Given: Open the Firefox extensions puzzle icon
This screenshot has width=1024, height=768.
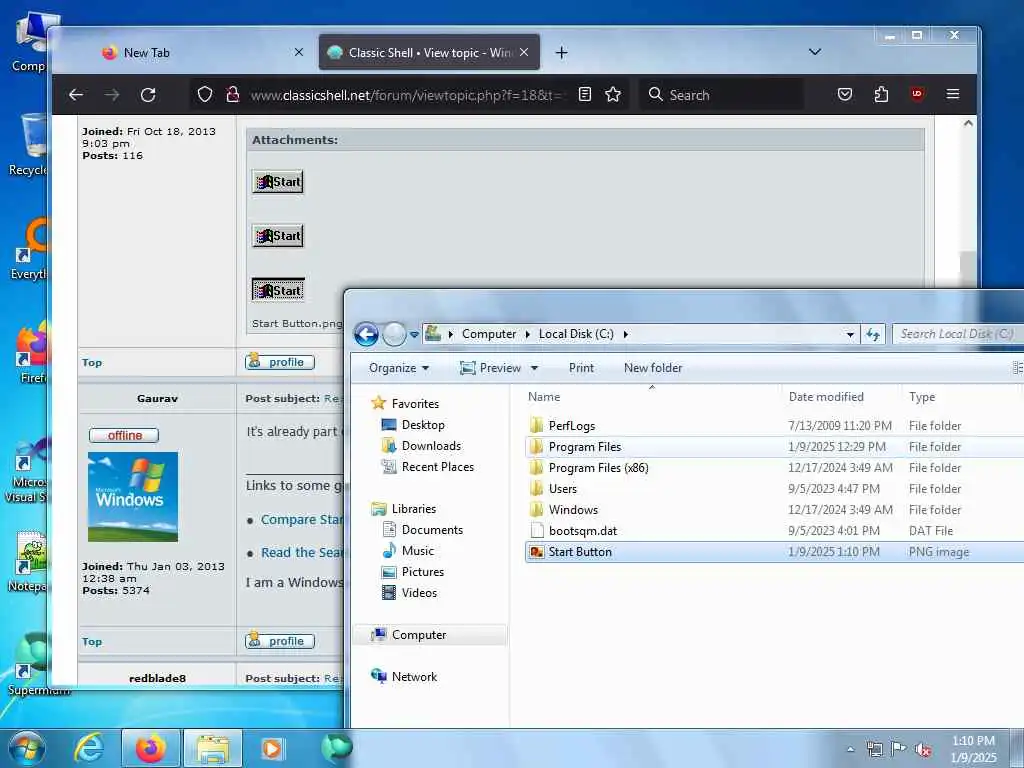Looking at the screenshot, I should (x=881, y=95).
